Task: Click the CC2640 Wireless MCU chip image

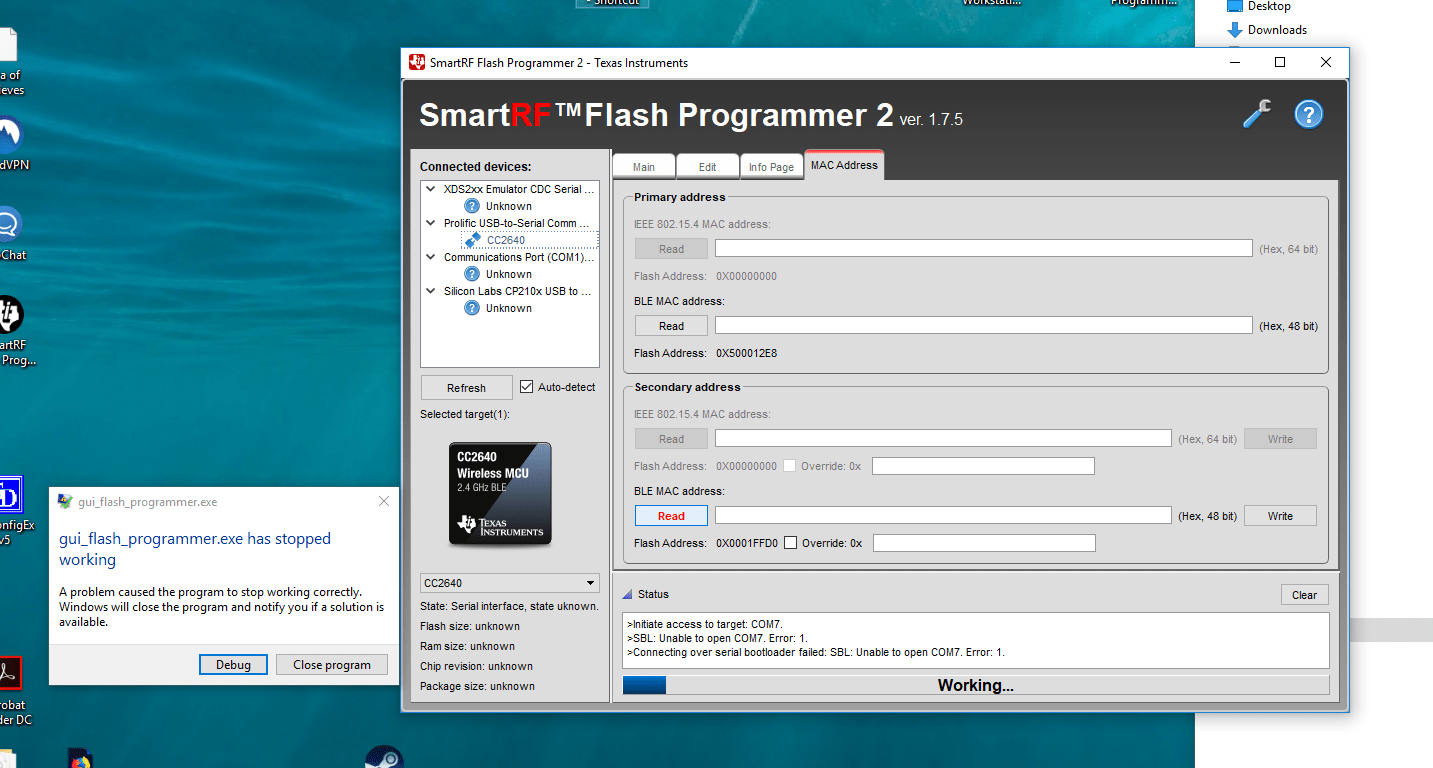Action: [x=500, y=494]
